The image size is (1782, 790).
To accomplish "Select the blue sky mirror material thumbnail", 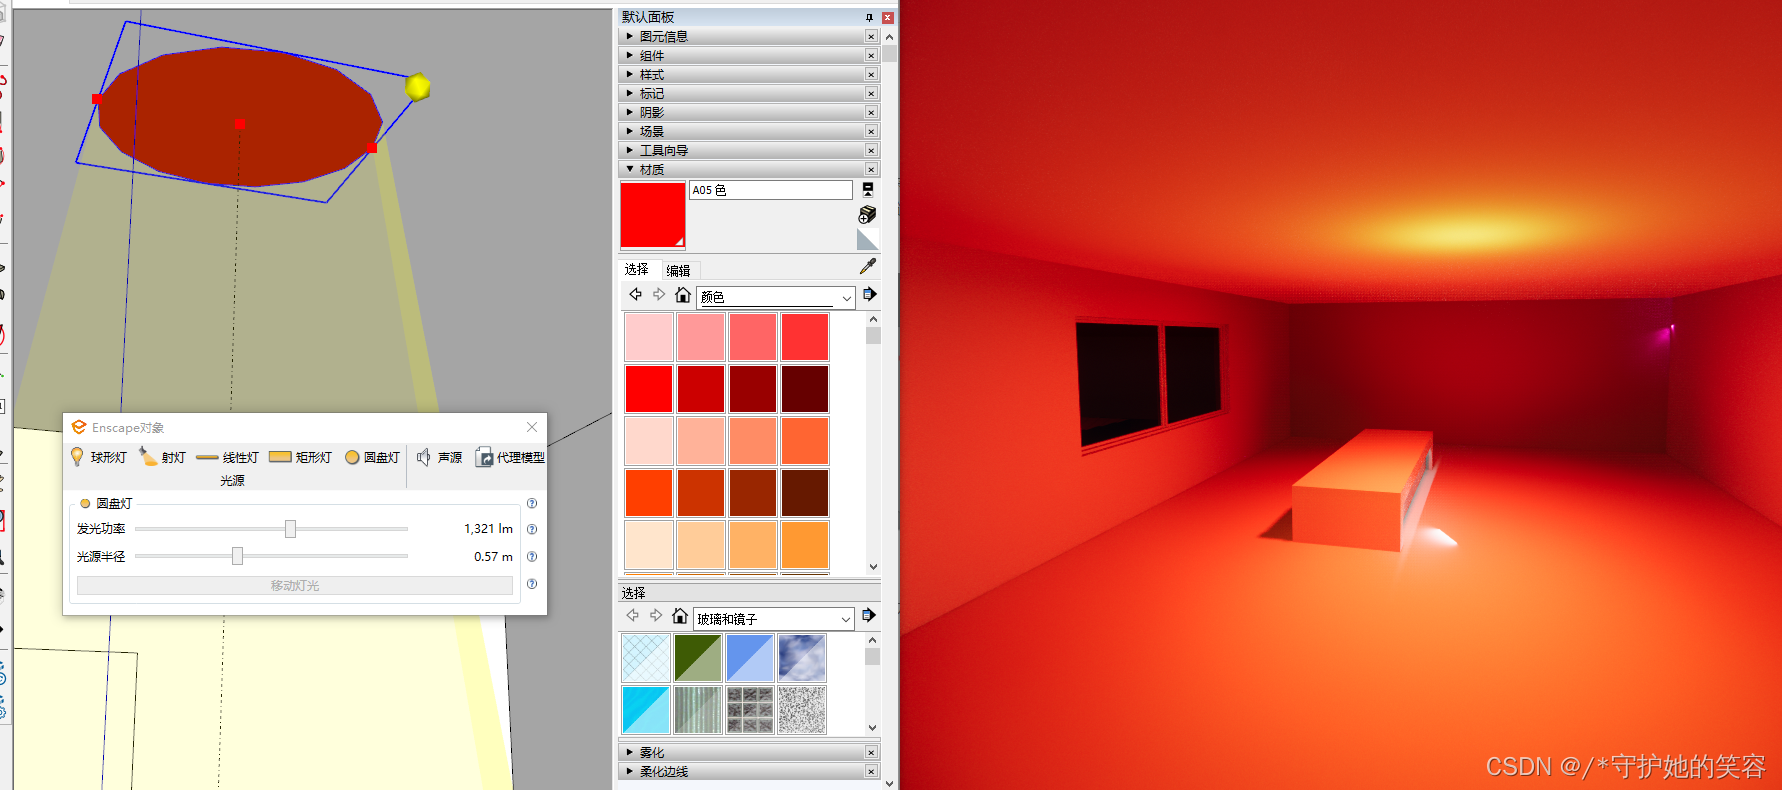I will coord(802,658).
